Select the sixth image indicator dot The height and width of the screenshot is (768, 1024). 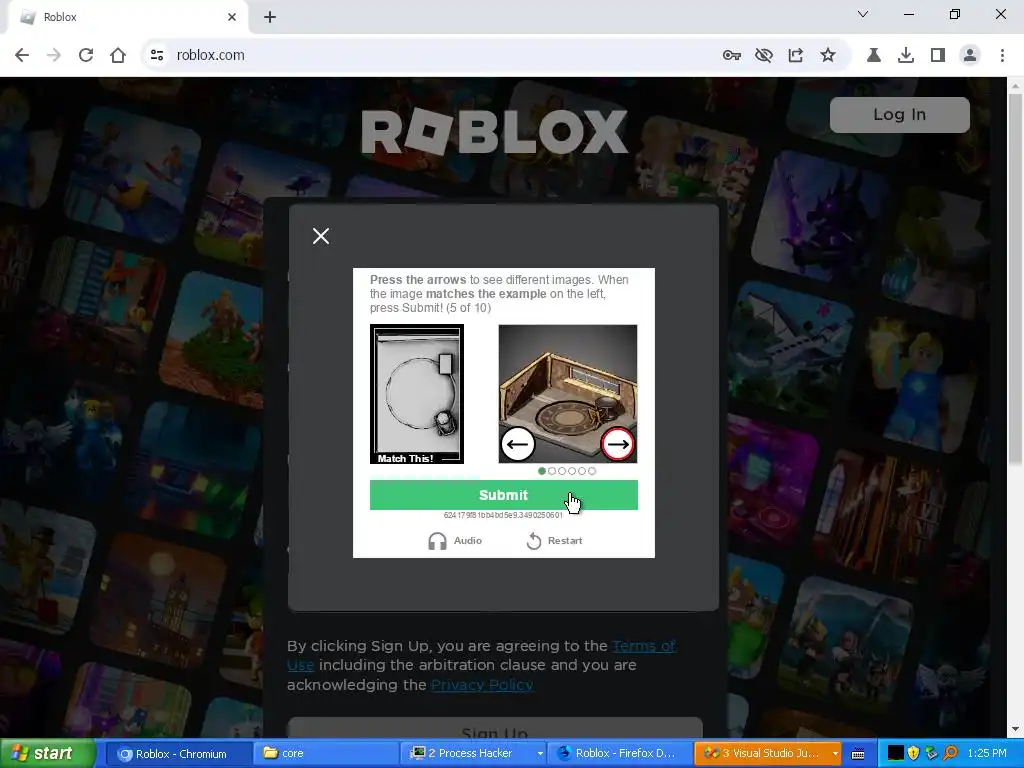pos(592,471)
